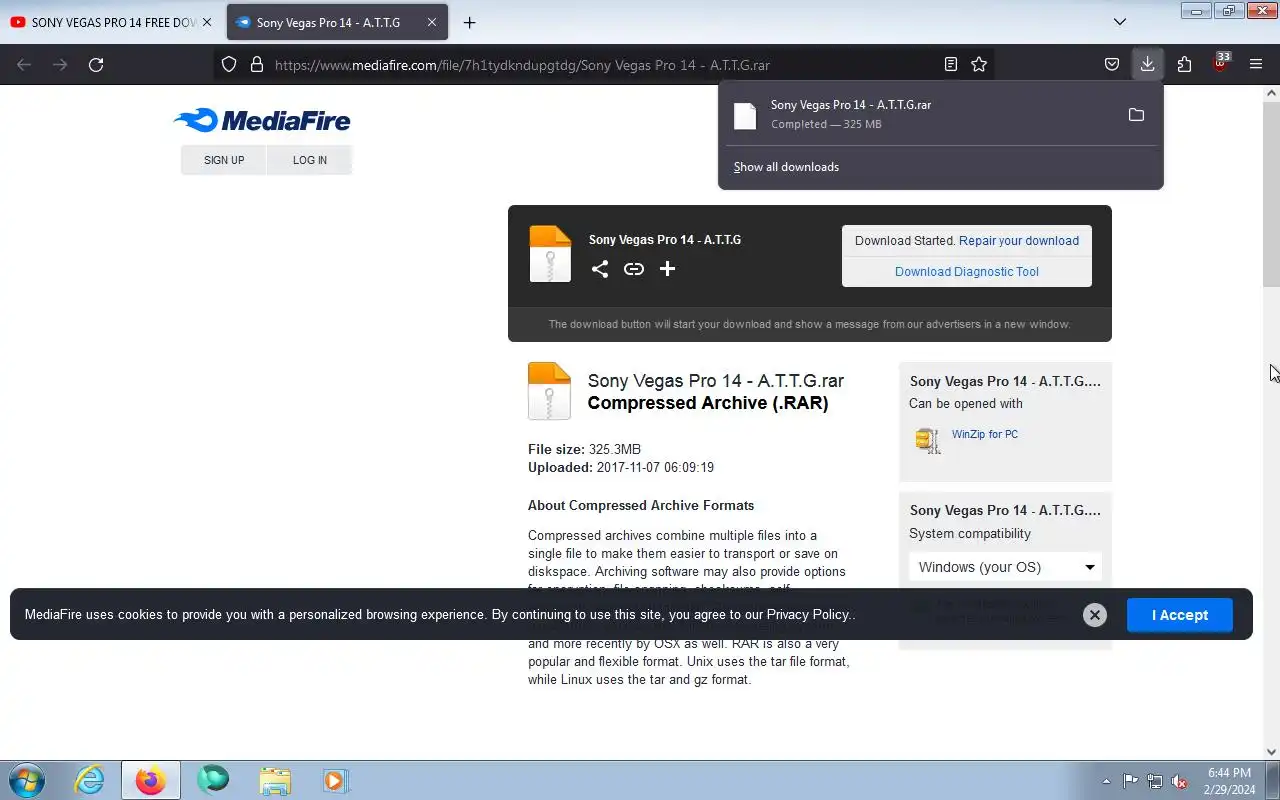
Task: Click the WinZip application icon
Action: [928, 440]
